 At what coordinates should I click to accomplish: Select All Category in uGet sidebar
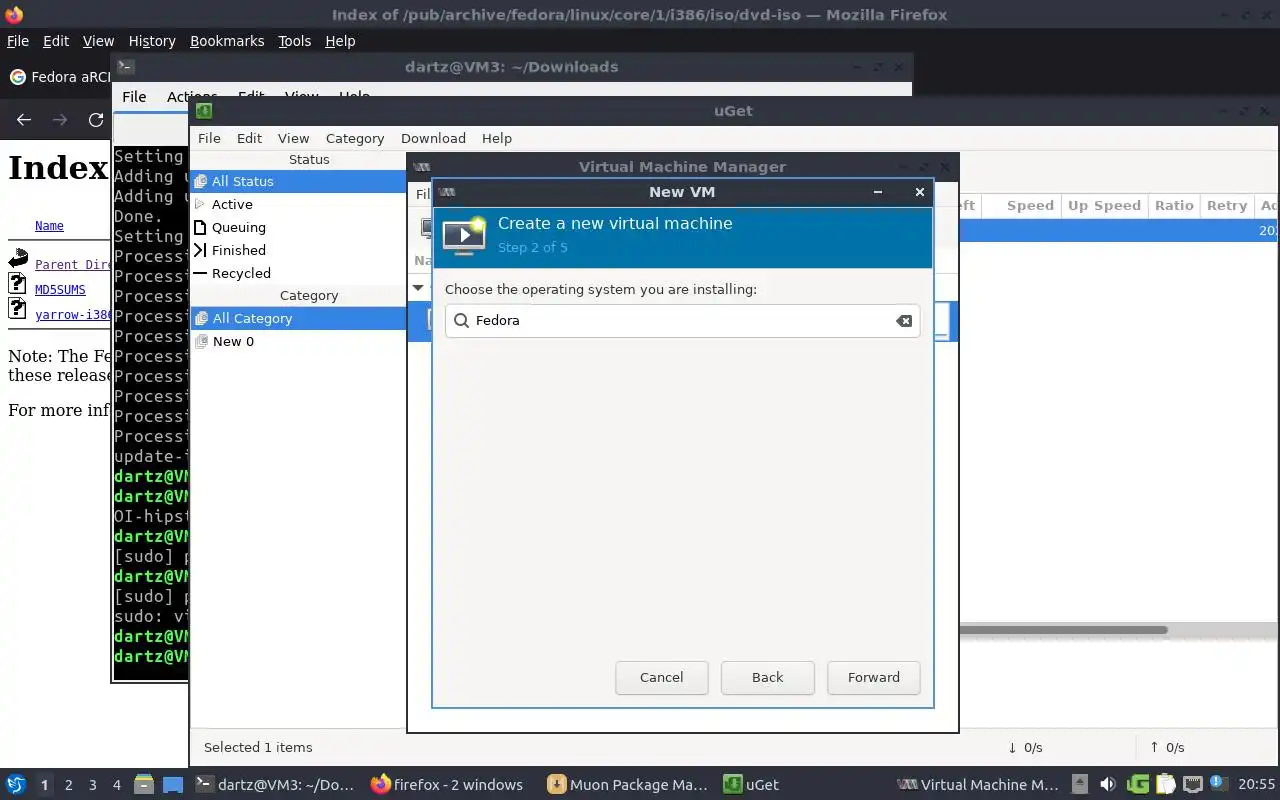pyautogui.click(x=298, y=318)
